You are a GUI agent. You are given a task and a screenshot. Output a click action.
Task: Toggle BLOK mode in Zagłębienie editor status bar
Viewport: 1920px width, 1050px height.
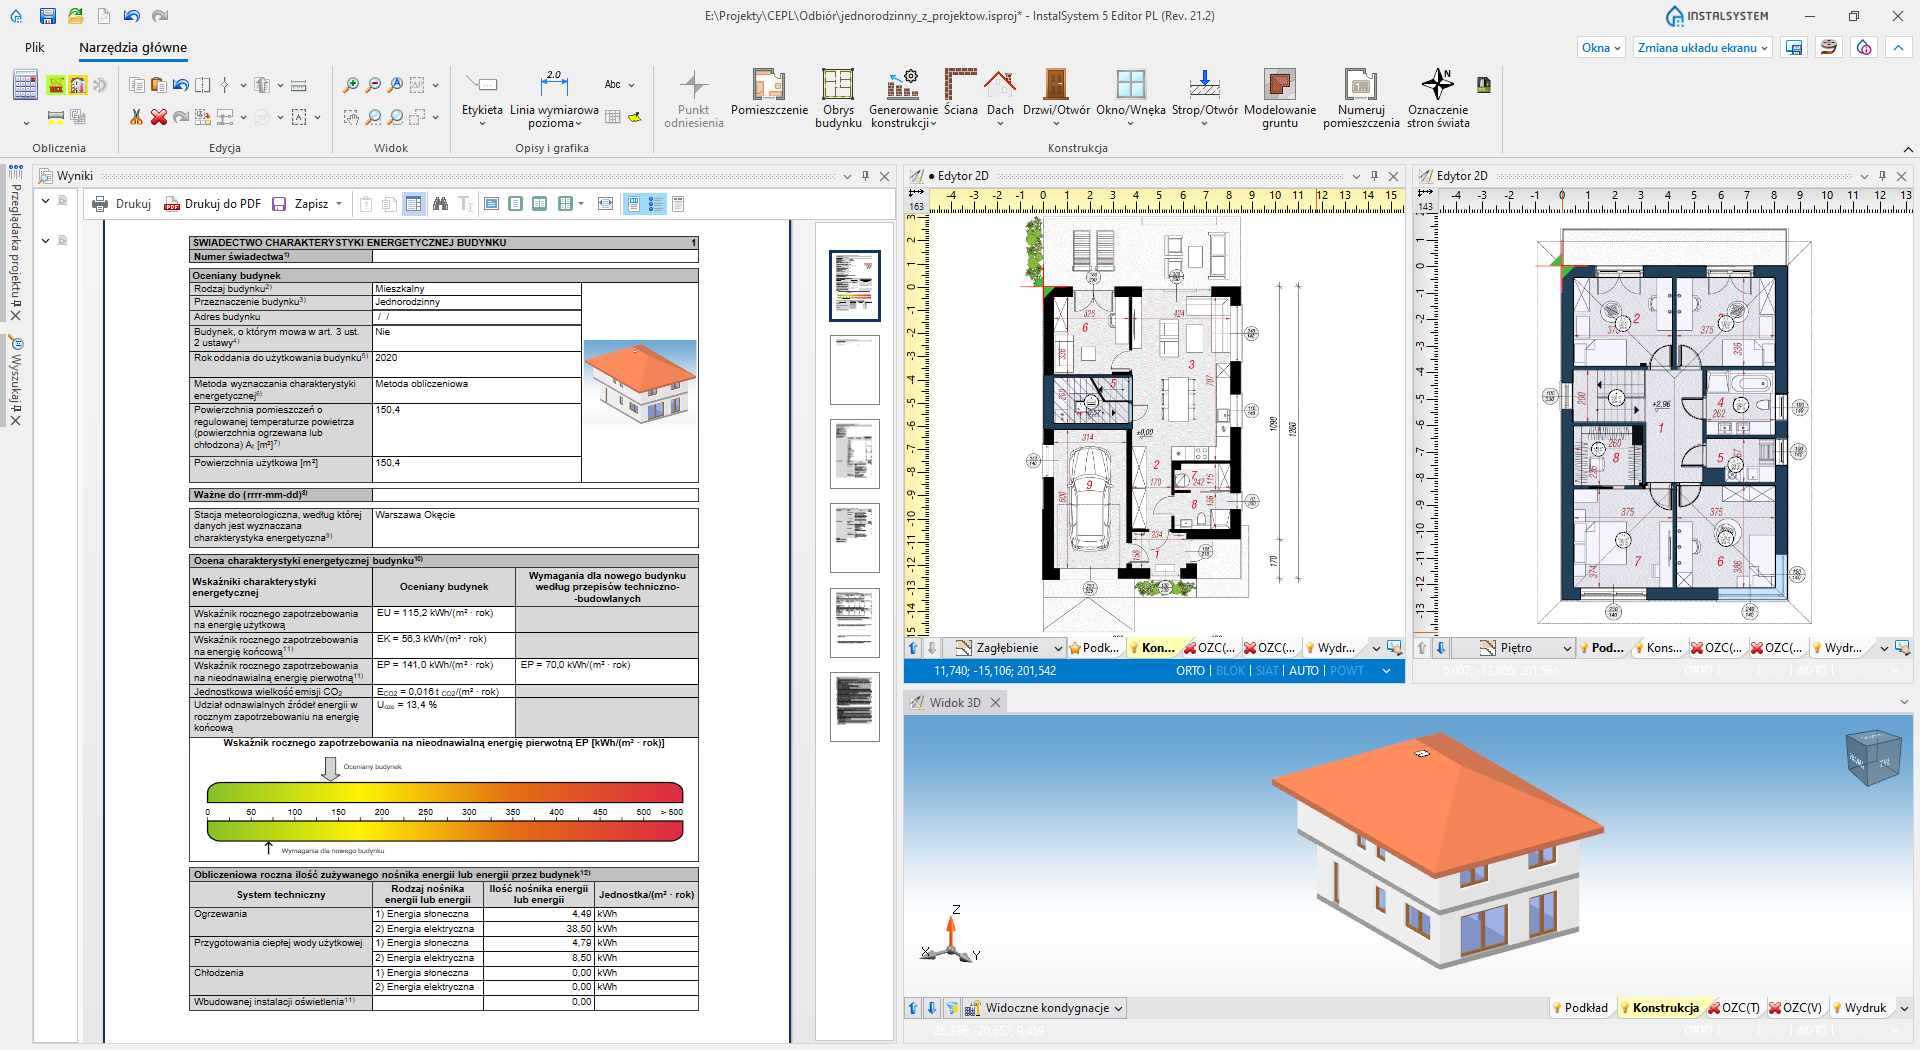[1231, 671]
